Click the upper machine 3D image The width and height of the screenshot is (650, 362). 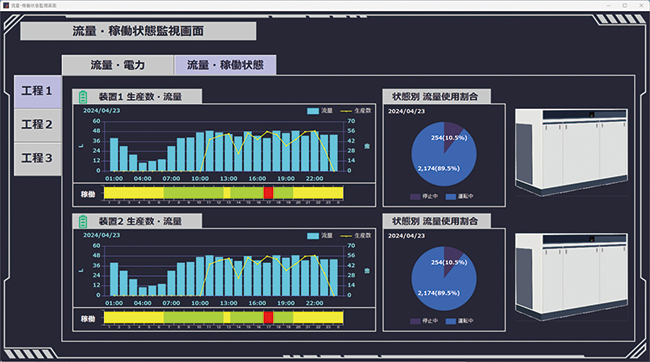click(571, 152)
